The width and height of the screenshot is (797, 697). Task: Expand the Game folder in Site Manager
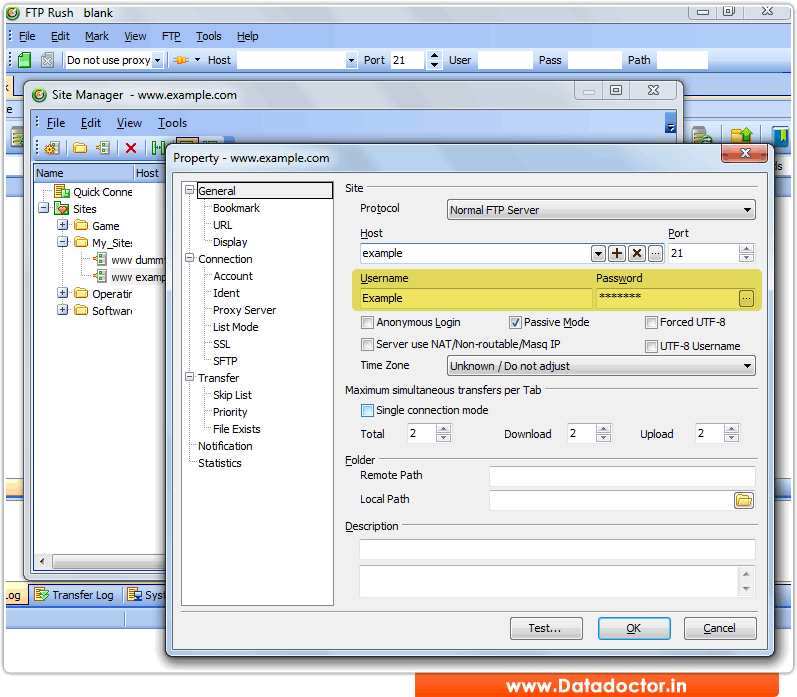[x=63, y=225]
